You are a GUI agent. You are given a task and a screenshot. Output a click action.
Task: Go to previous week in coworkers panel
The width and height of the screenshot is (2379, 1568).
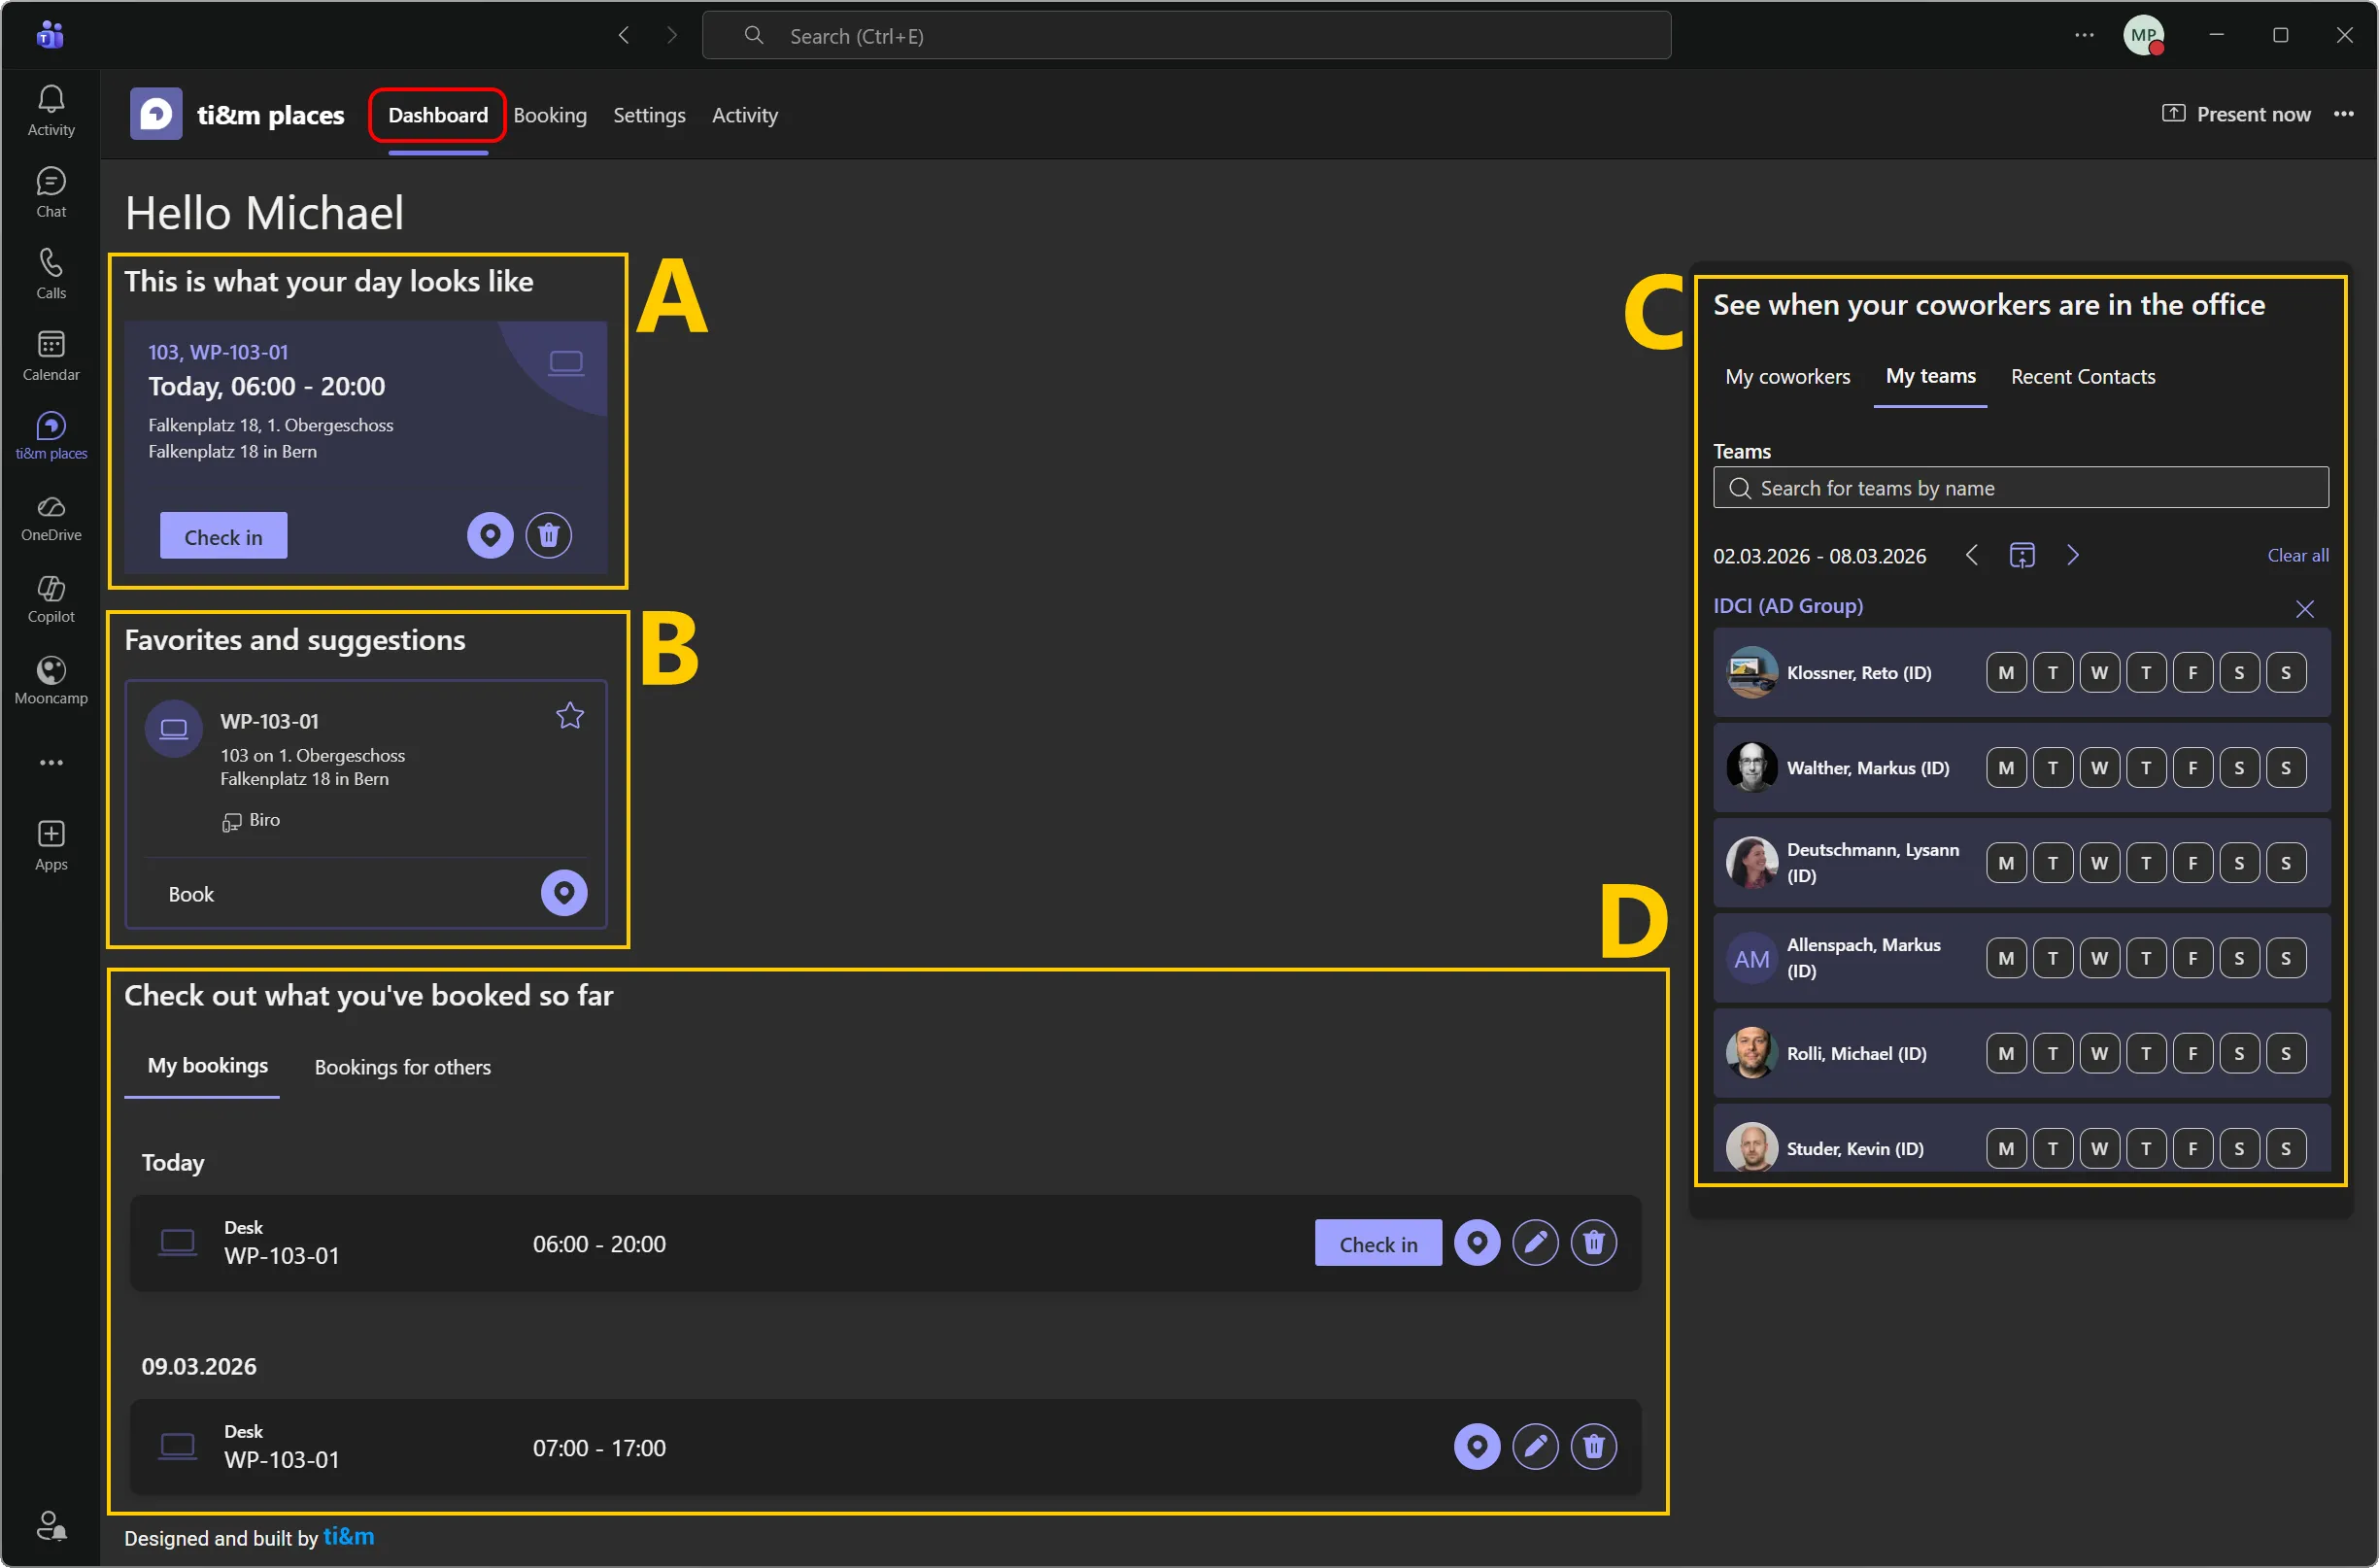[1972, 555]
